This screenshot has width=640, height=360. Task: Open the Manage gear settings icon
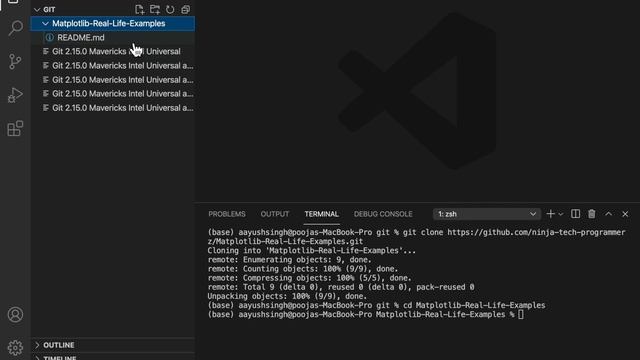(16, 348)
